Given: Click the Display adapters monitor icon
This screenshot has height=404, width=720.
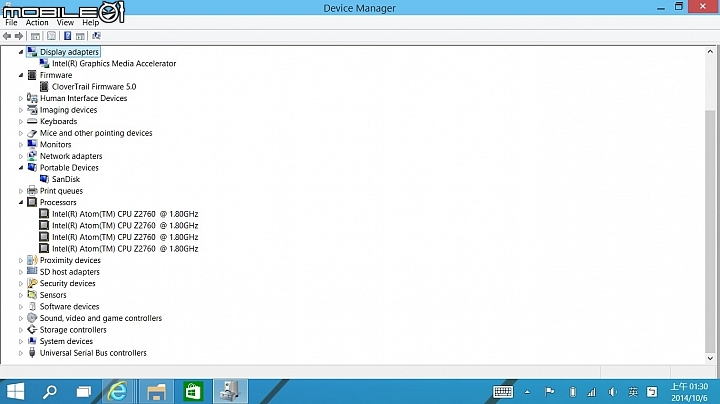Looking at the screenshot, I should (x=32, y=51).
